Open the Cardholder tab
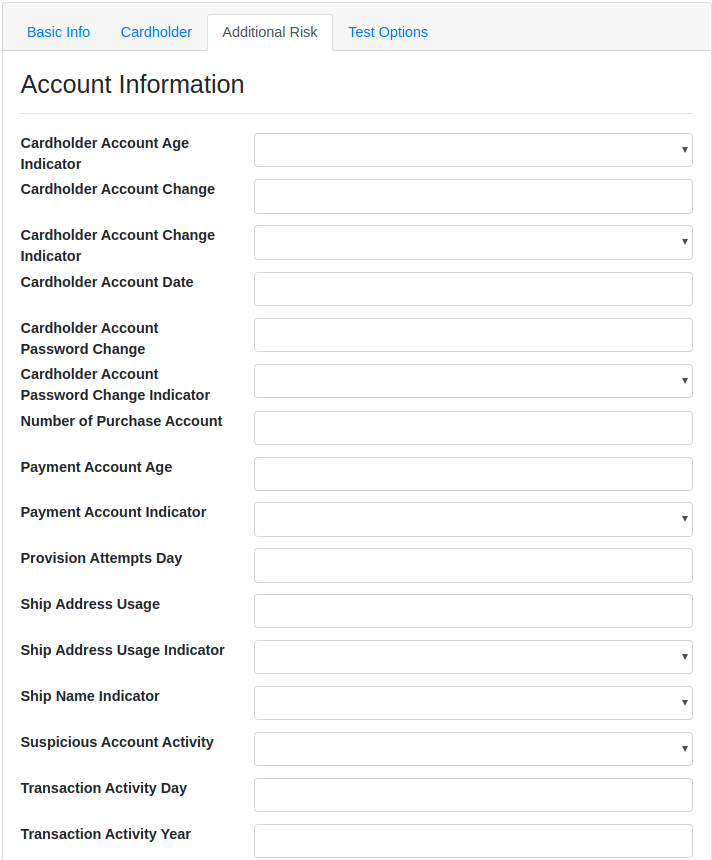This screenshot has width=712, height=860. [x=156, y=32]
